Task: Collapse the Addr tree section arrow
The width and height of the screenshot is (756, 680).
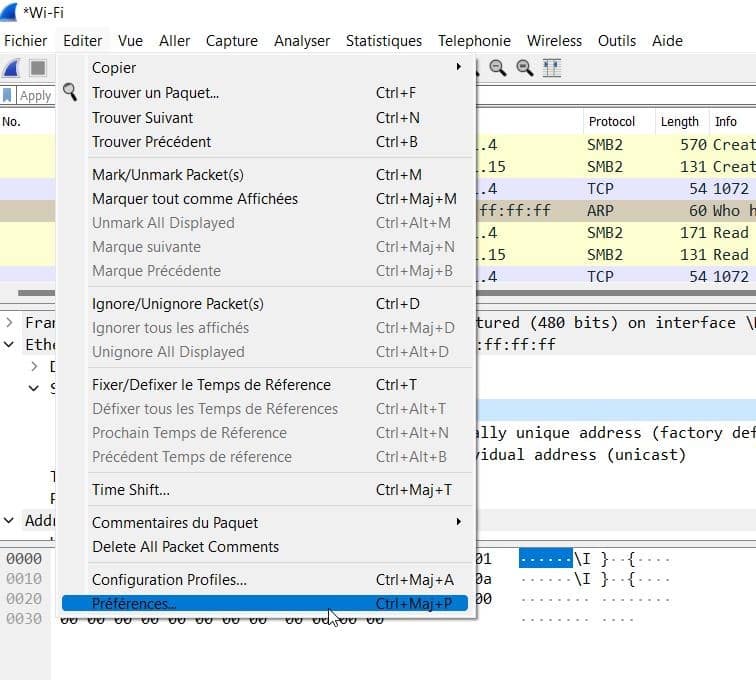Action: 9,520
